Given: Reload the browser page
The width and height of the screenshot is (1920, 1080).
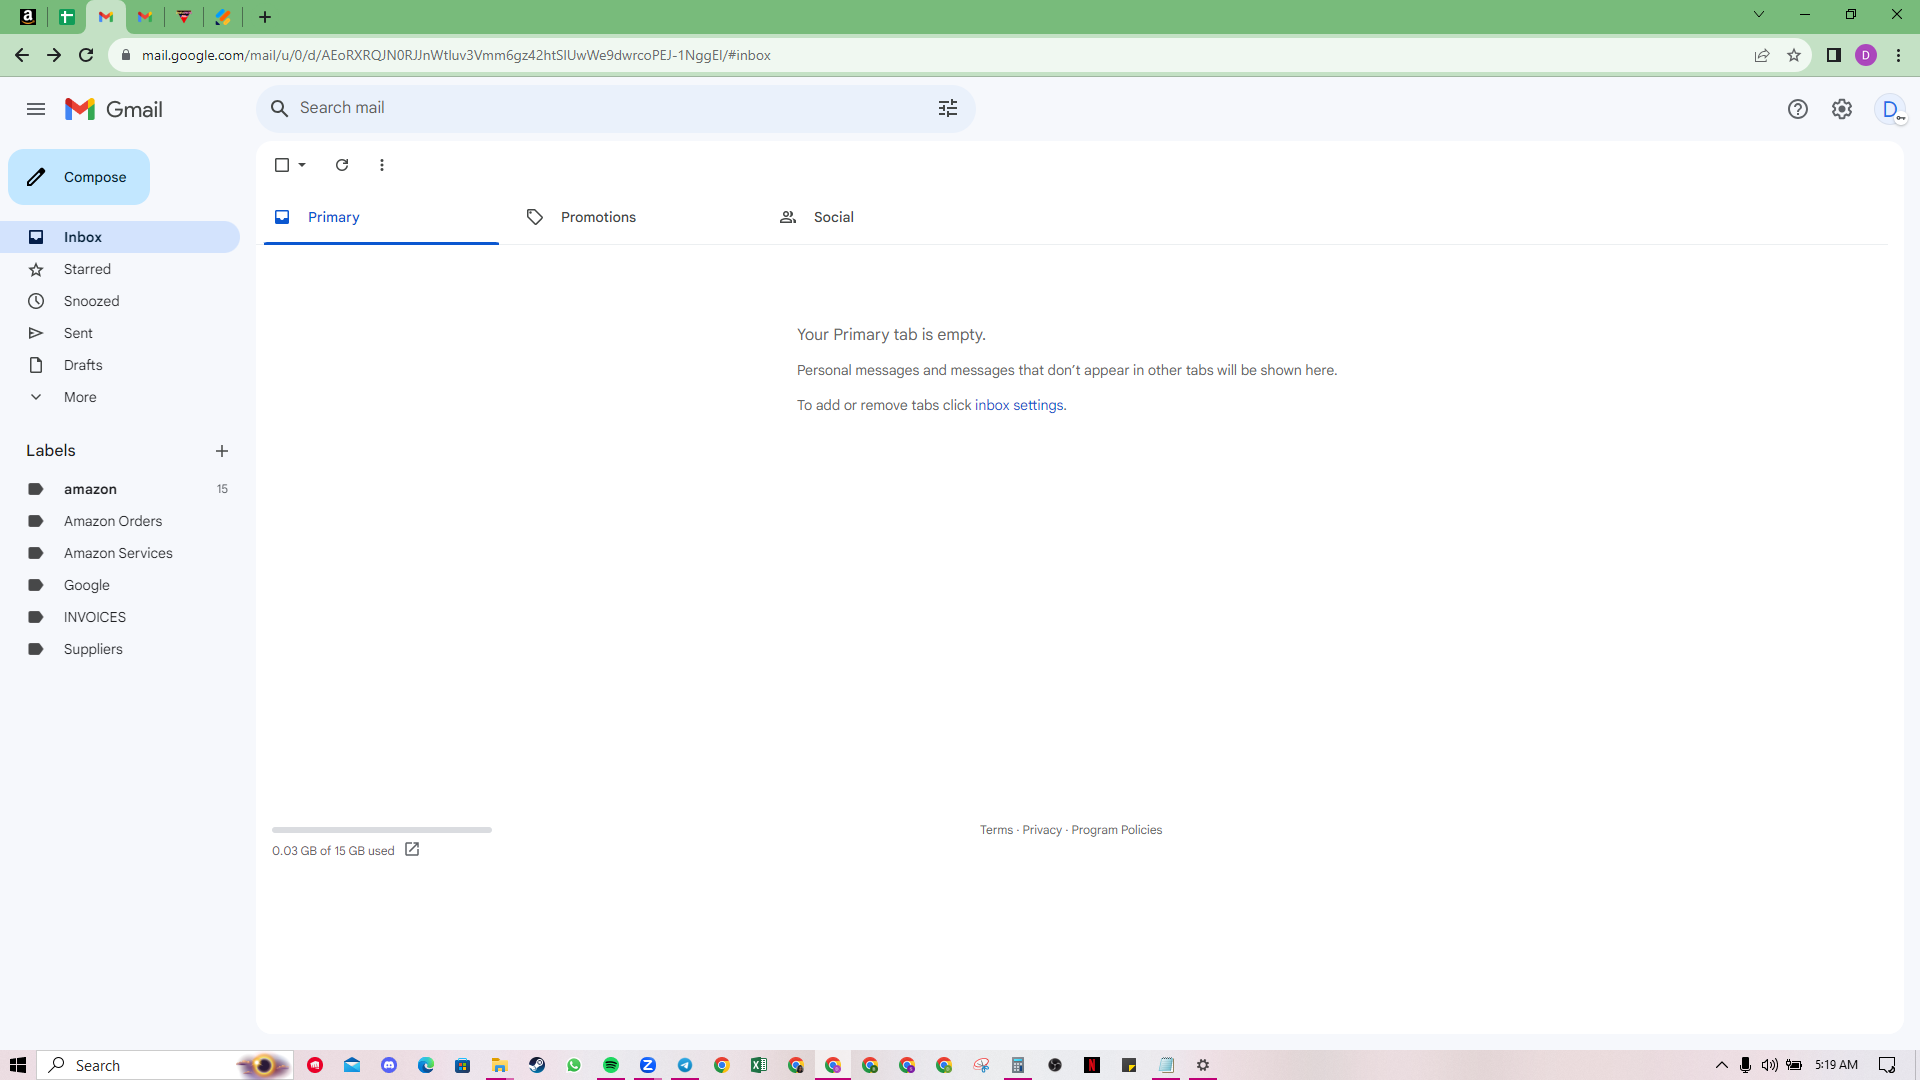Looking at the screenshot, I should coord(86,55).
